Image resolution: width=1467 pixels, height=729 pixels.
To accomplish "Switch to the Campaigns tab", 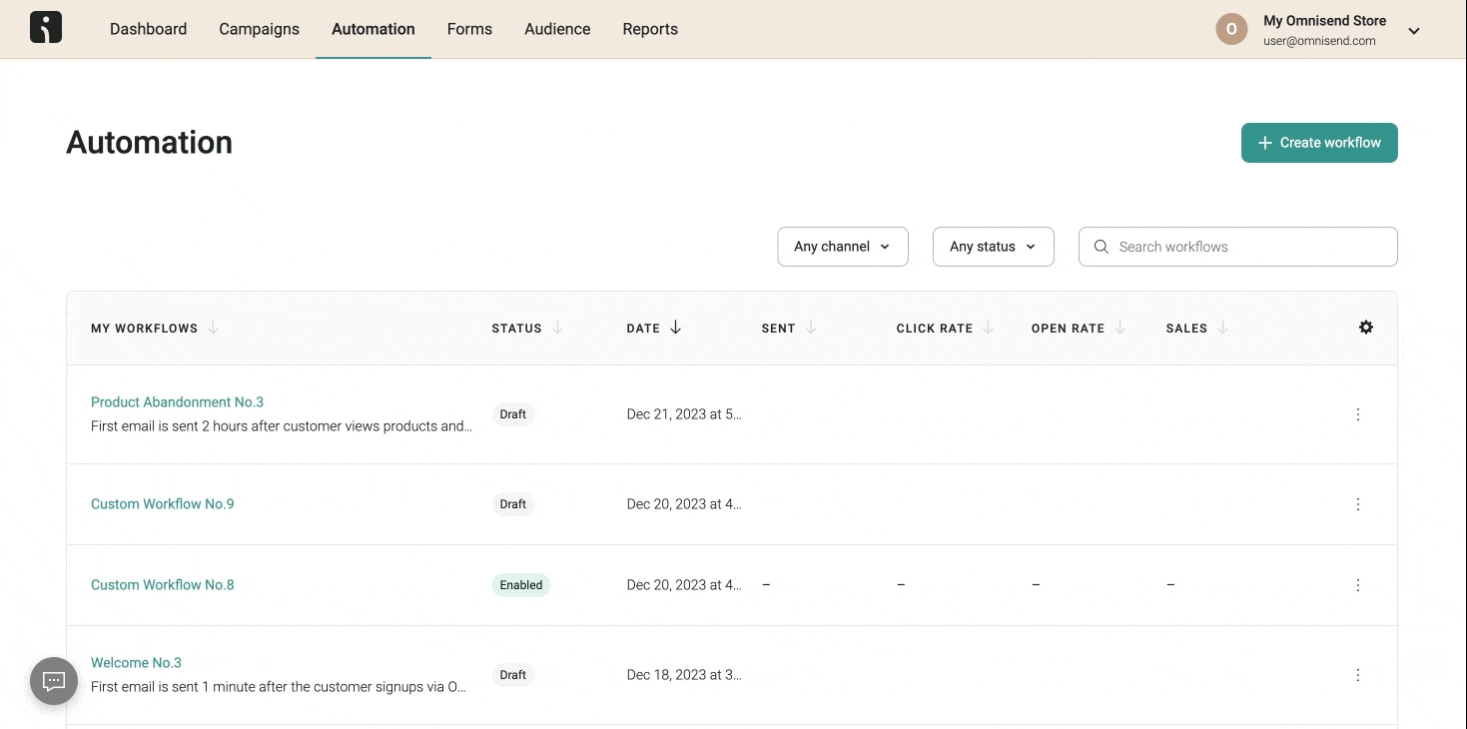I will coord(258,29).
